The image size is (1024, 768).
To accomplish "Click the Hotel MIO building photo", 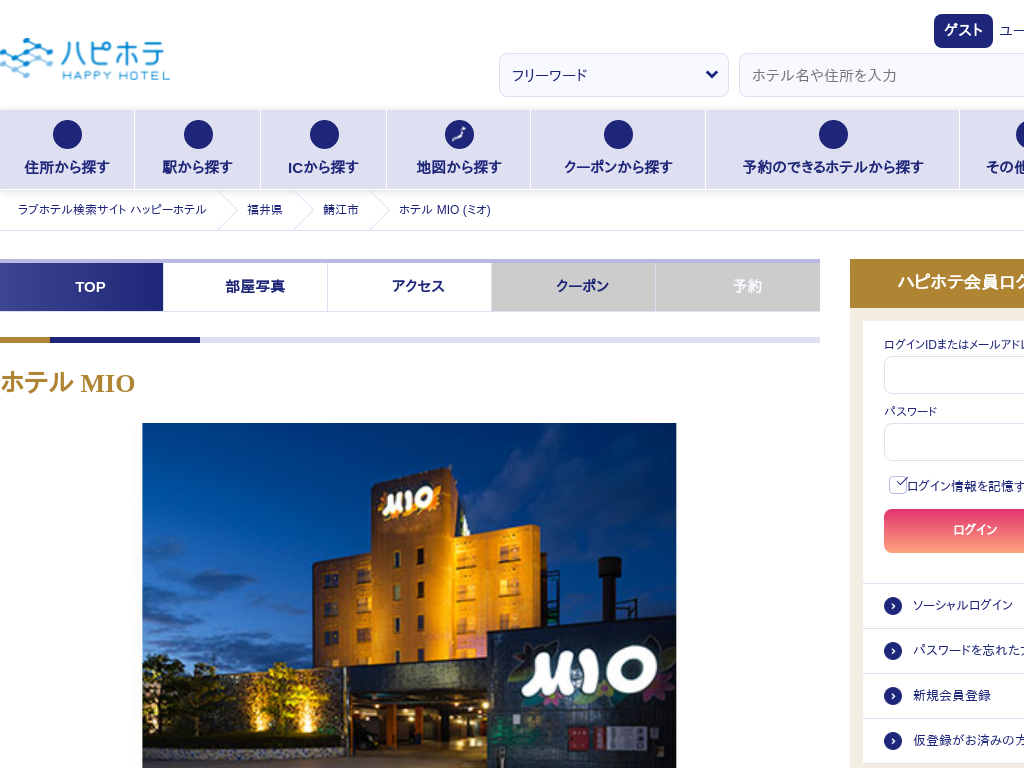I will (x=409, y=596).
